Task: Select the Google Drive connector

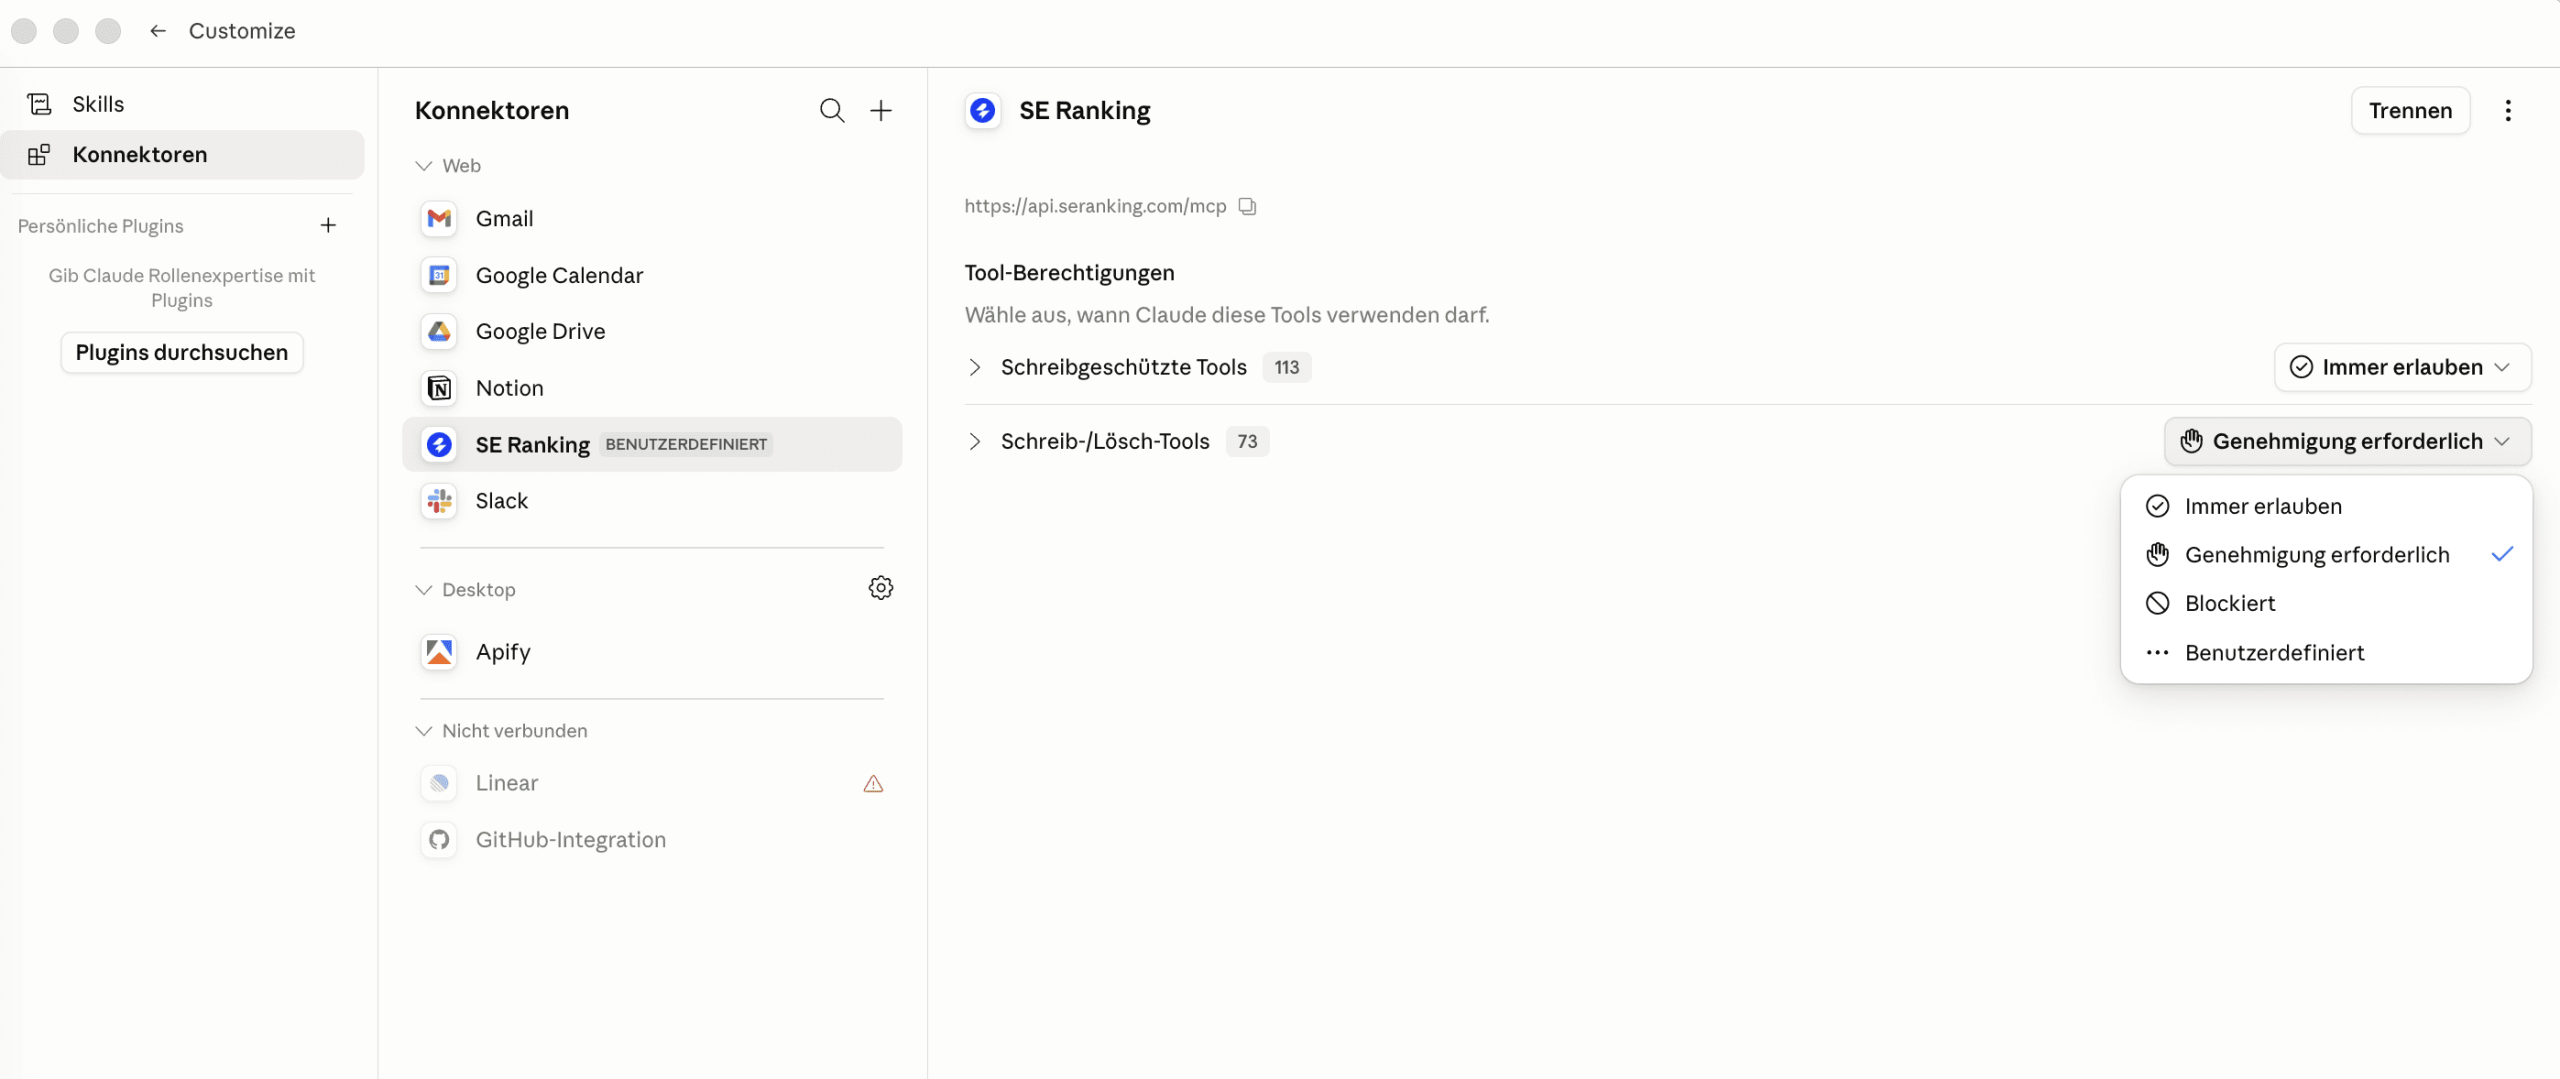Action: pos(652,332)
